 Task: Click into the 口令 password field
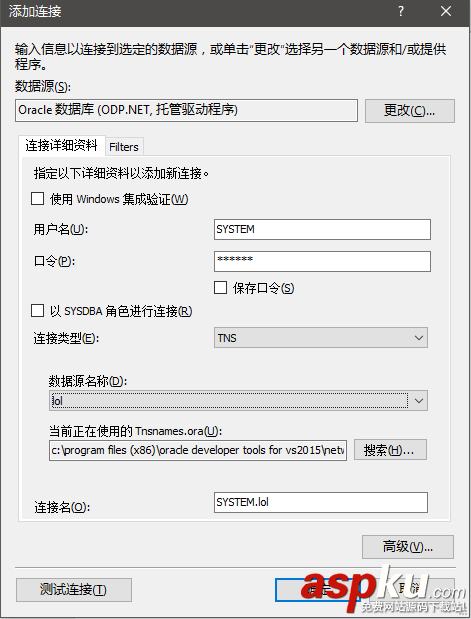(x=322, y=261)
